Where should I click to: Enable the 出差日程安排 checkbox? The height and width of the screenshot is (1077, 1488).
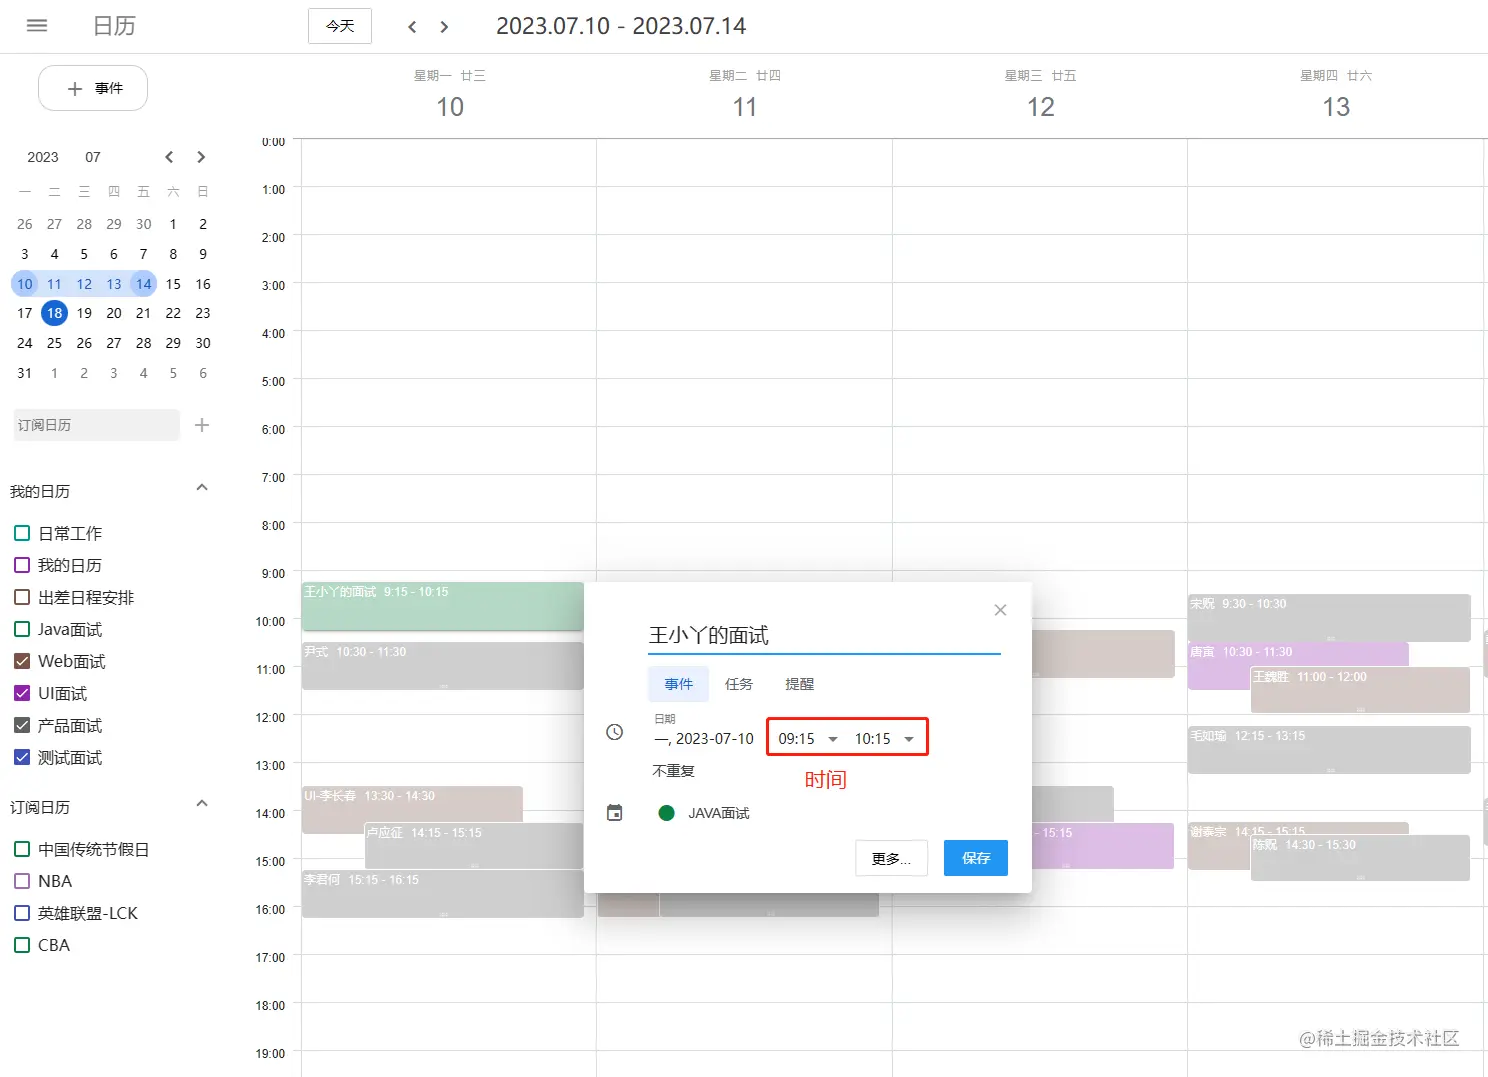[22, 597]
